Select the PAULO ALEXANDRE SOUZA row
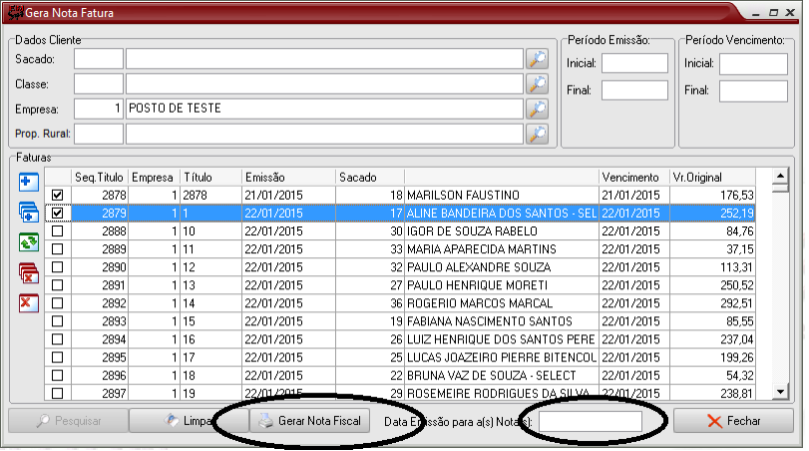This screenshot has height=451, width=809. click(400, 267)
